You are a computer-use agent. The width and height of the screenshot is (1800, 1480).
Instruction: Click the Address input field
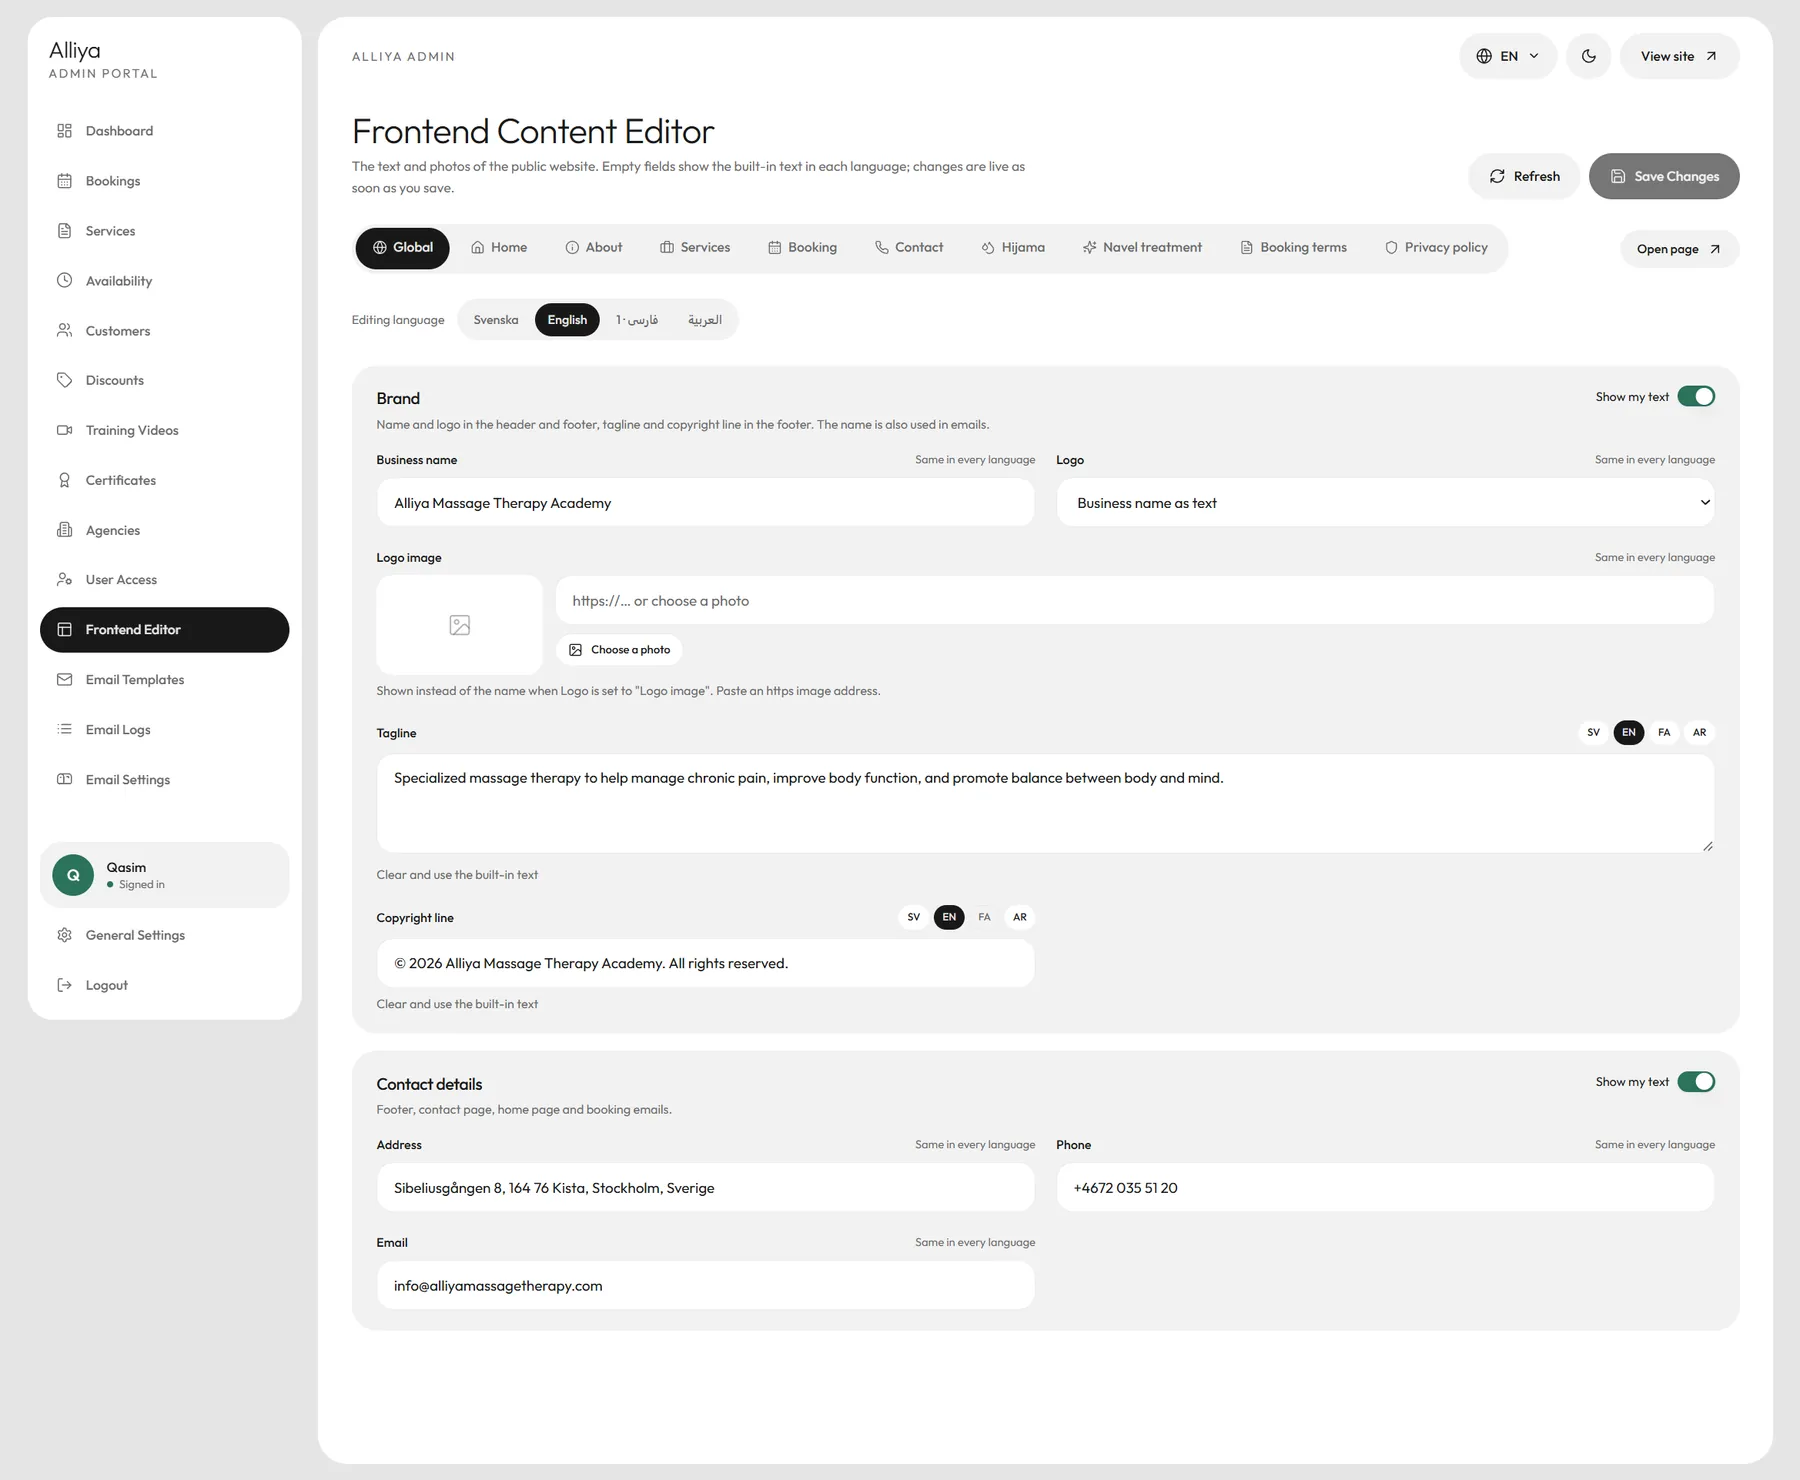[705, 1188]
